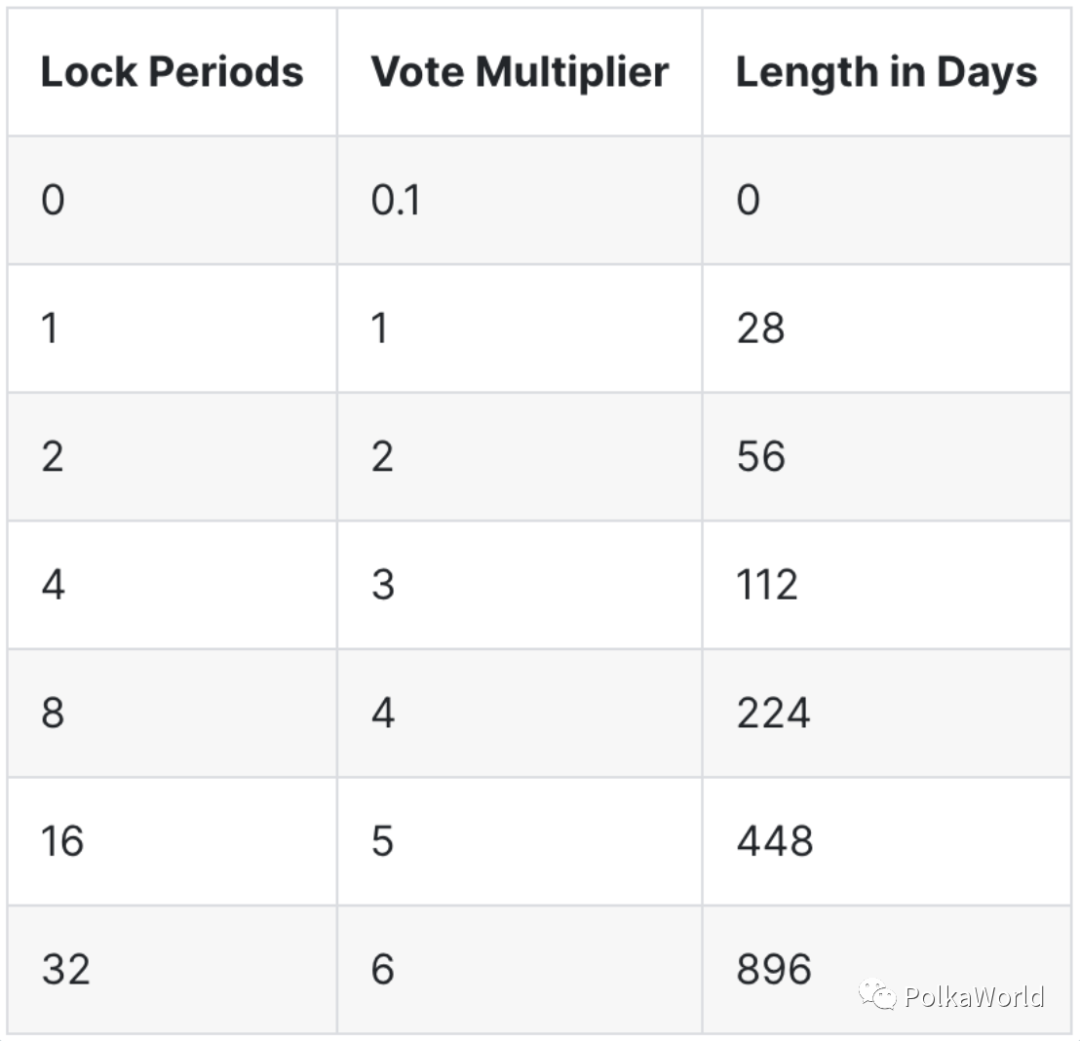Screen dimensions: 1080x1041
Task: Select lock period 8 cell
Action: [53, 713]
